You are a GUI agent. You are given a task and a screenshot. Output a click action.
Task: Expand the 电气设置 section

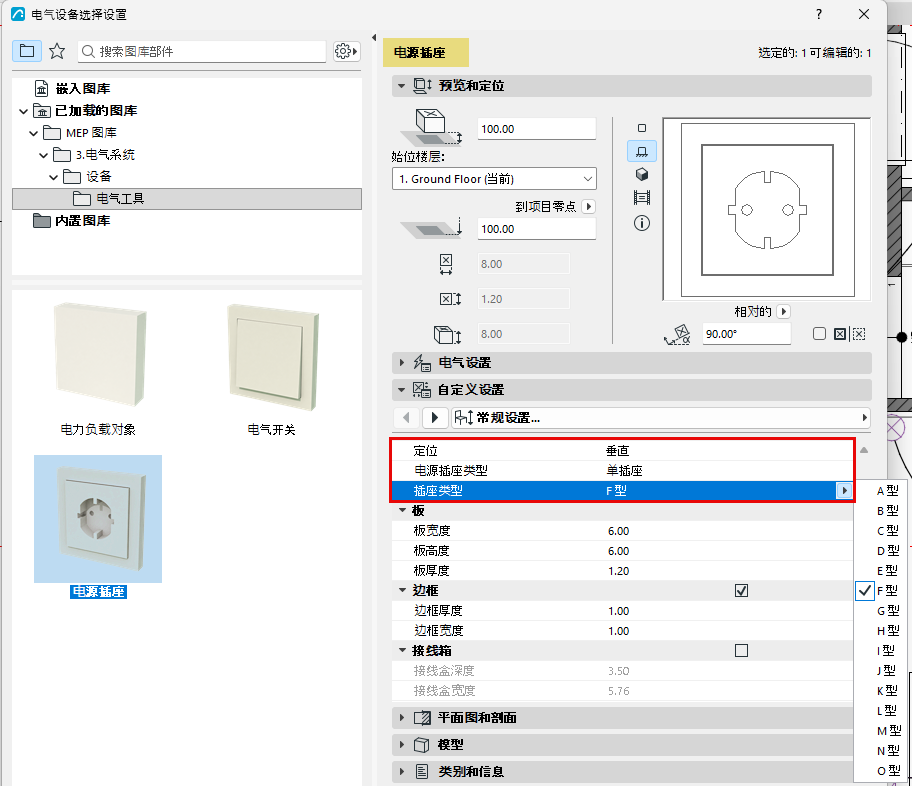(x=401, y=362)
